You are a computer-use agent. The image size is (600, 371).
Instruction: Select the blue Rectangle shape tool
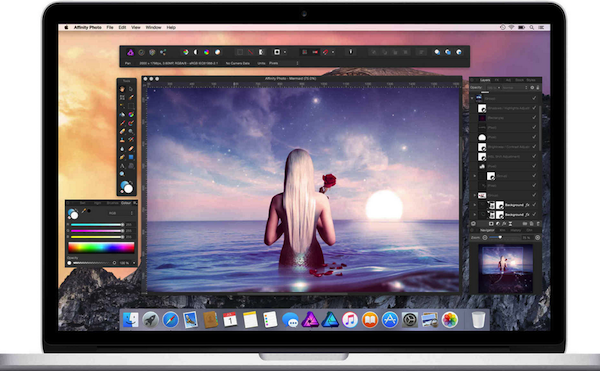tap(131, 157)
